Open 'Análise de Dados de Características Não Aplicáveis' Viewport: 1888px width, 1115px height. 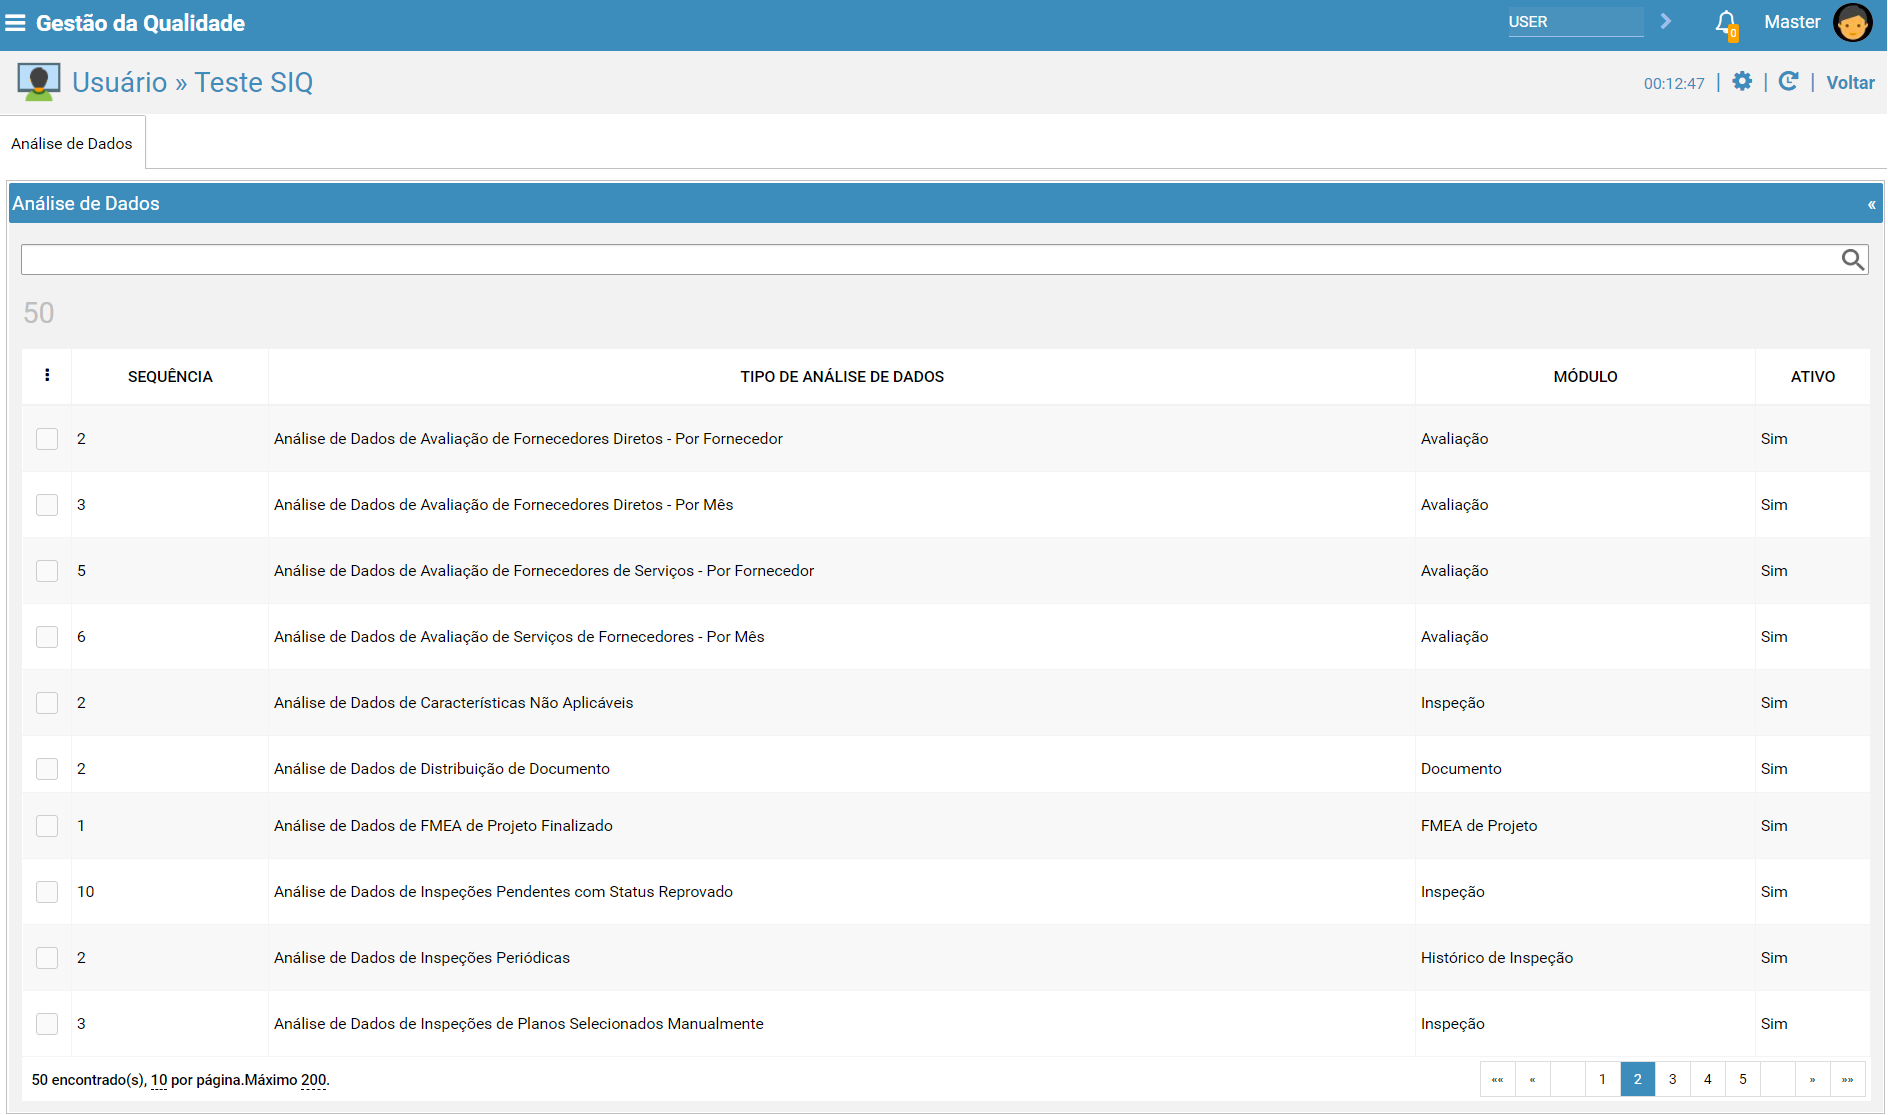(454, 703)
